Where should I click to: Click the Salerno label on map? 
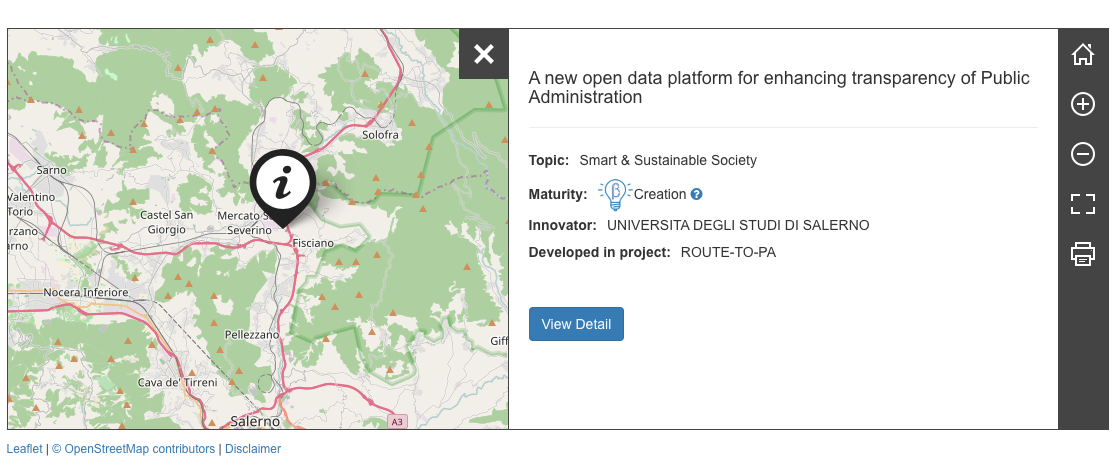point(254,421)
